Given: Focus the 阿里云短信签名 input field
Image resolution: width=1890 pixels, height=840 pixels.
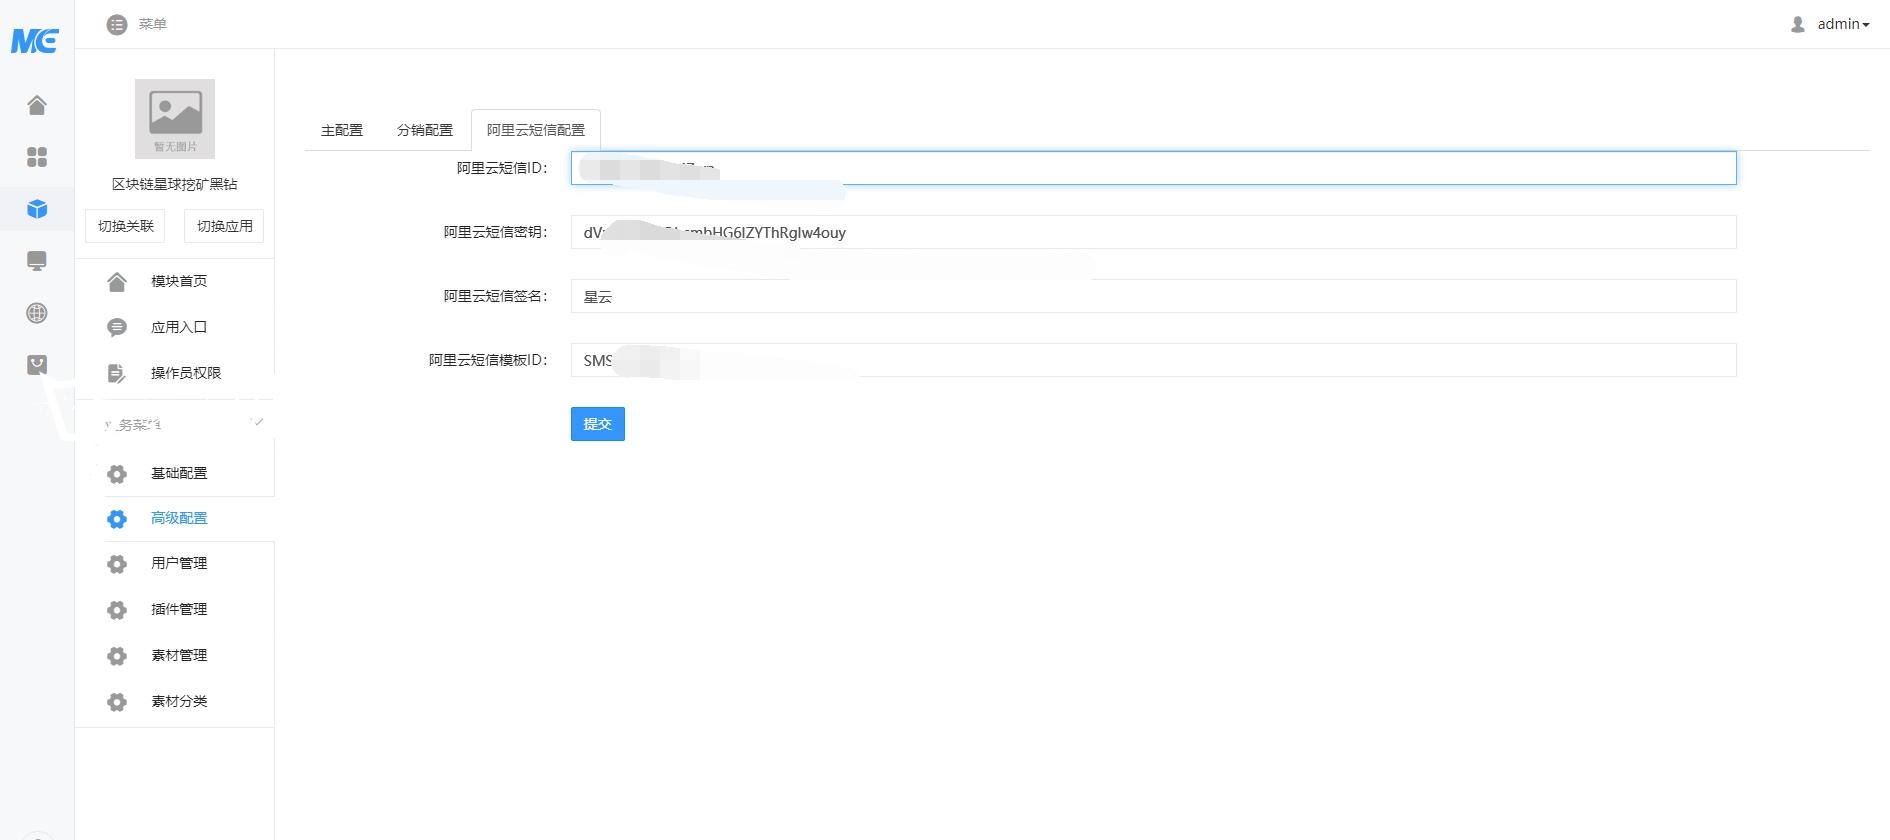Looking at the screenshot, I should [1153, 296].
